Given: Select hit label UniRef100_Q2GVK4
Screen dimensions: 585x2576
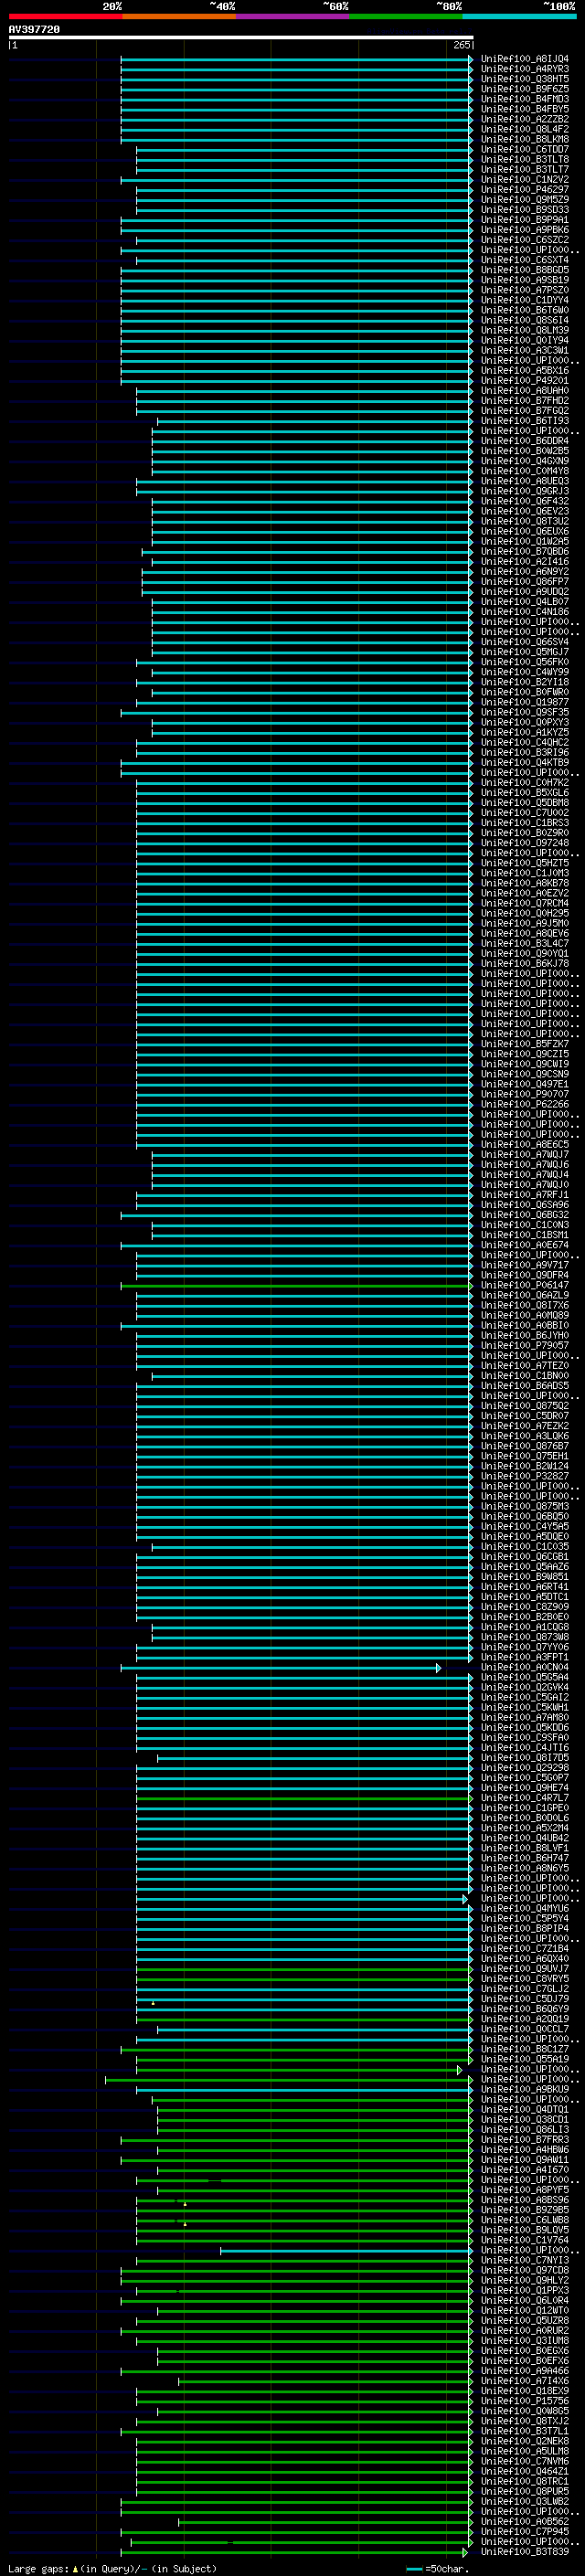Looking at the screenshot, I should tap(525, 1687).
